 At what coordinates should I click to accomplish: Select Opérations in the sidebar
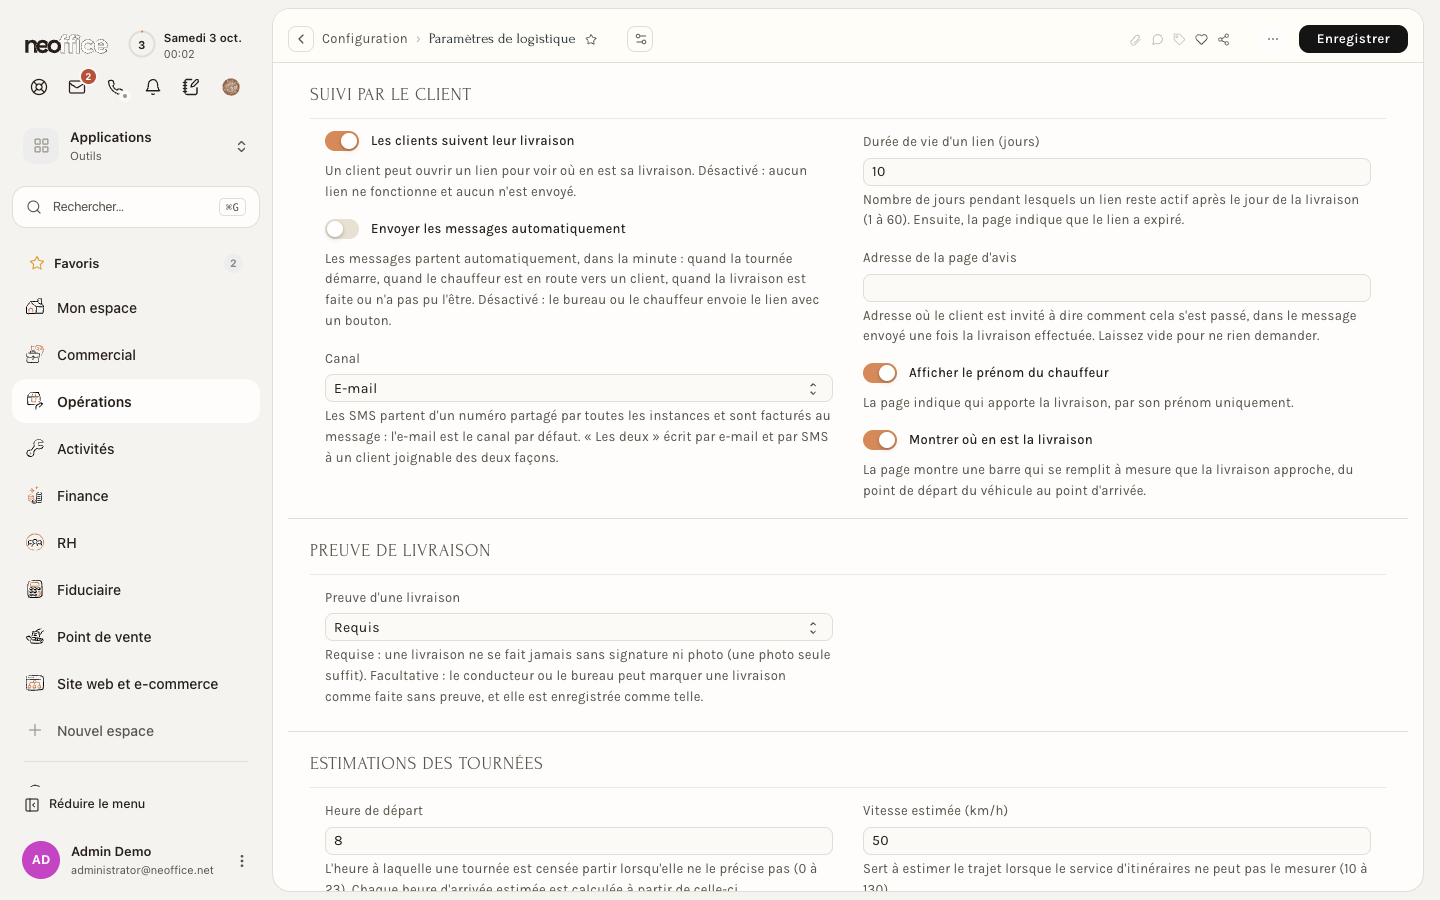136,402
